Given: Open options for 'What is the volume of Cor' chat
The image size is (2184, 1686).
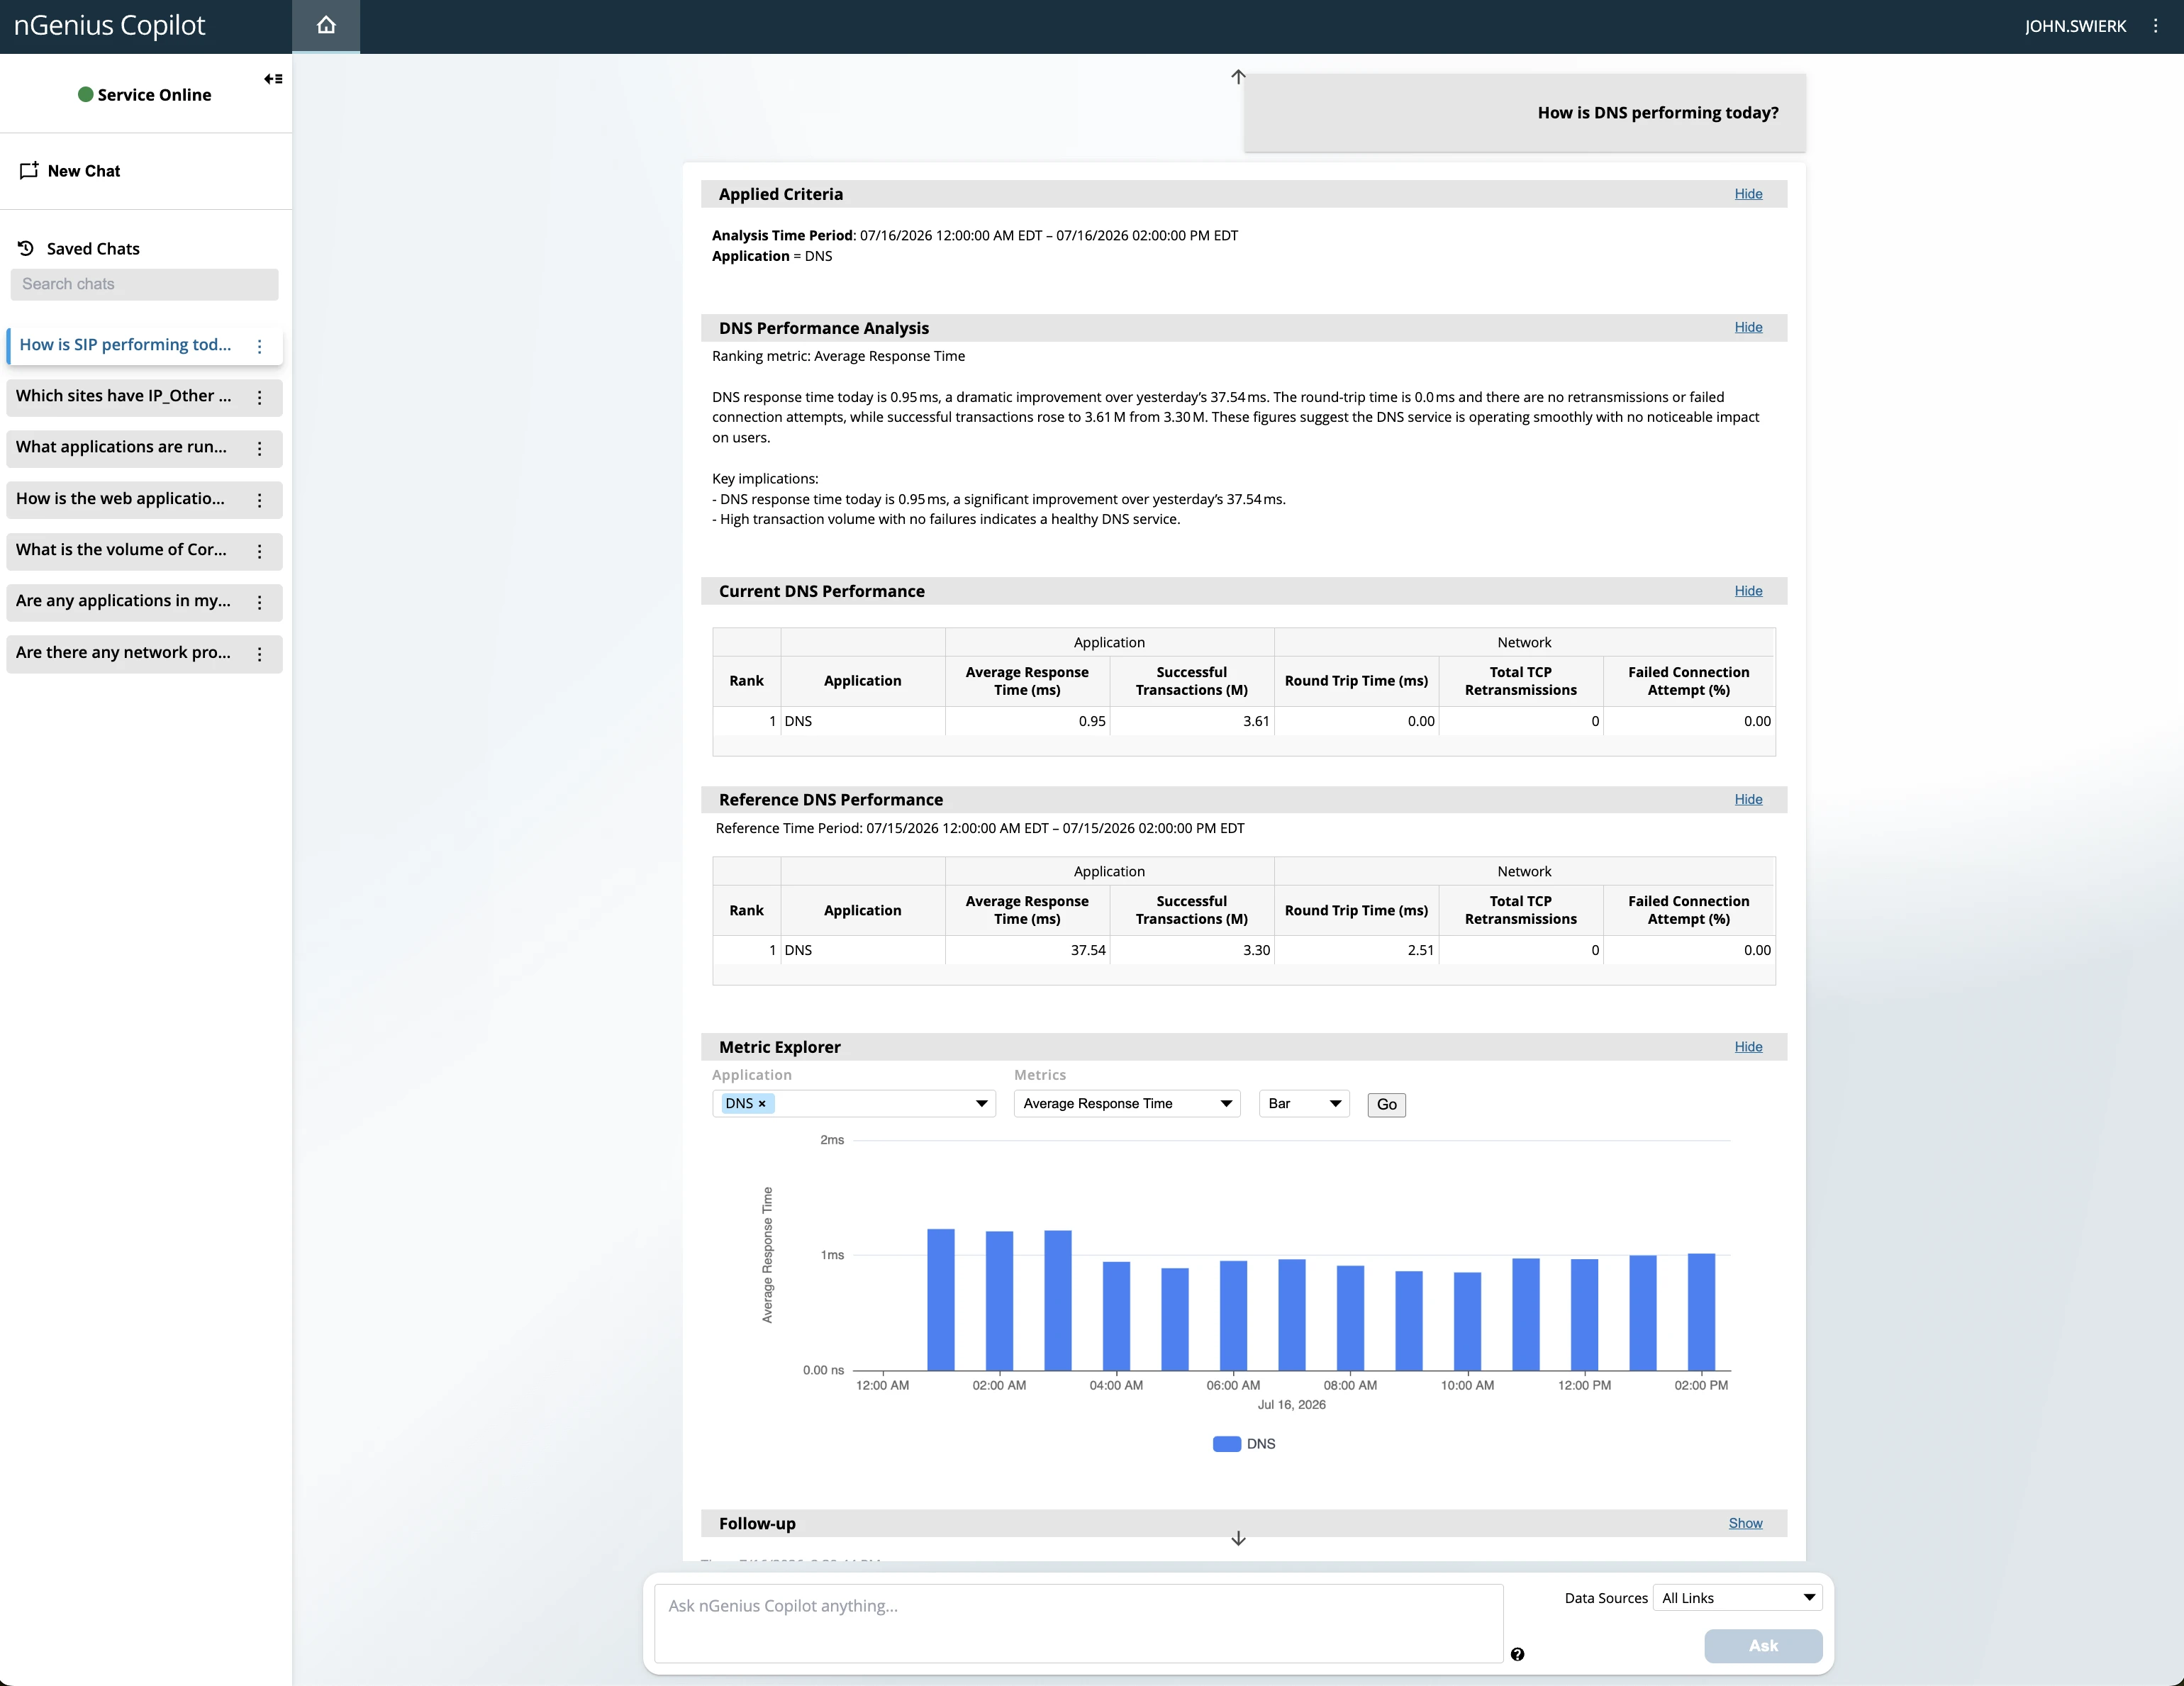Looking at the screenshot, I should (x=260, y=551).
